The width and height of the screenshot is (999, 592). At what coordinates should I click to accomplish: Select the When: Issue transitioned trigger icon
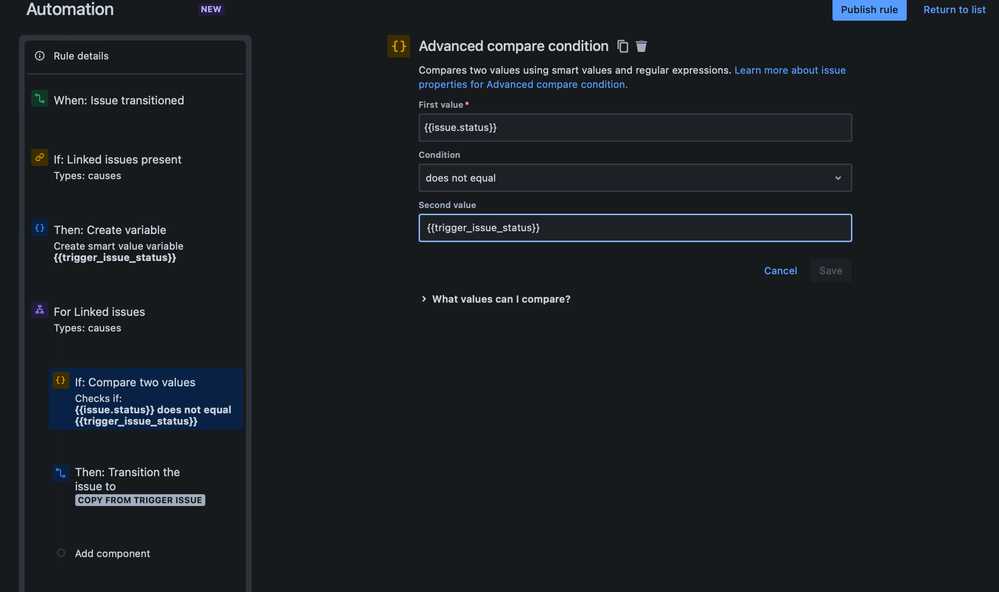[x=40, y=100]
